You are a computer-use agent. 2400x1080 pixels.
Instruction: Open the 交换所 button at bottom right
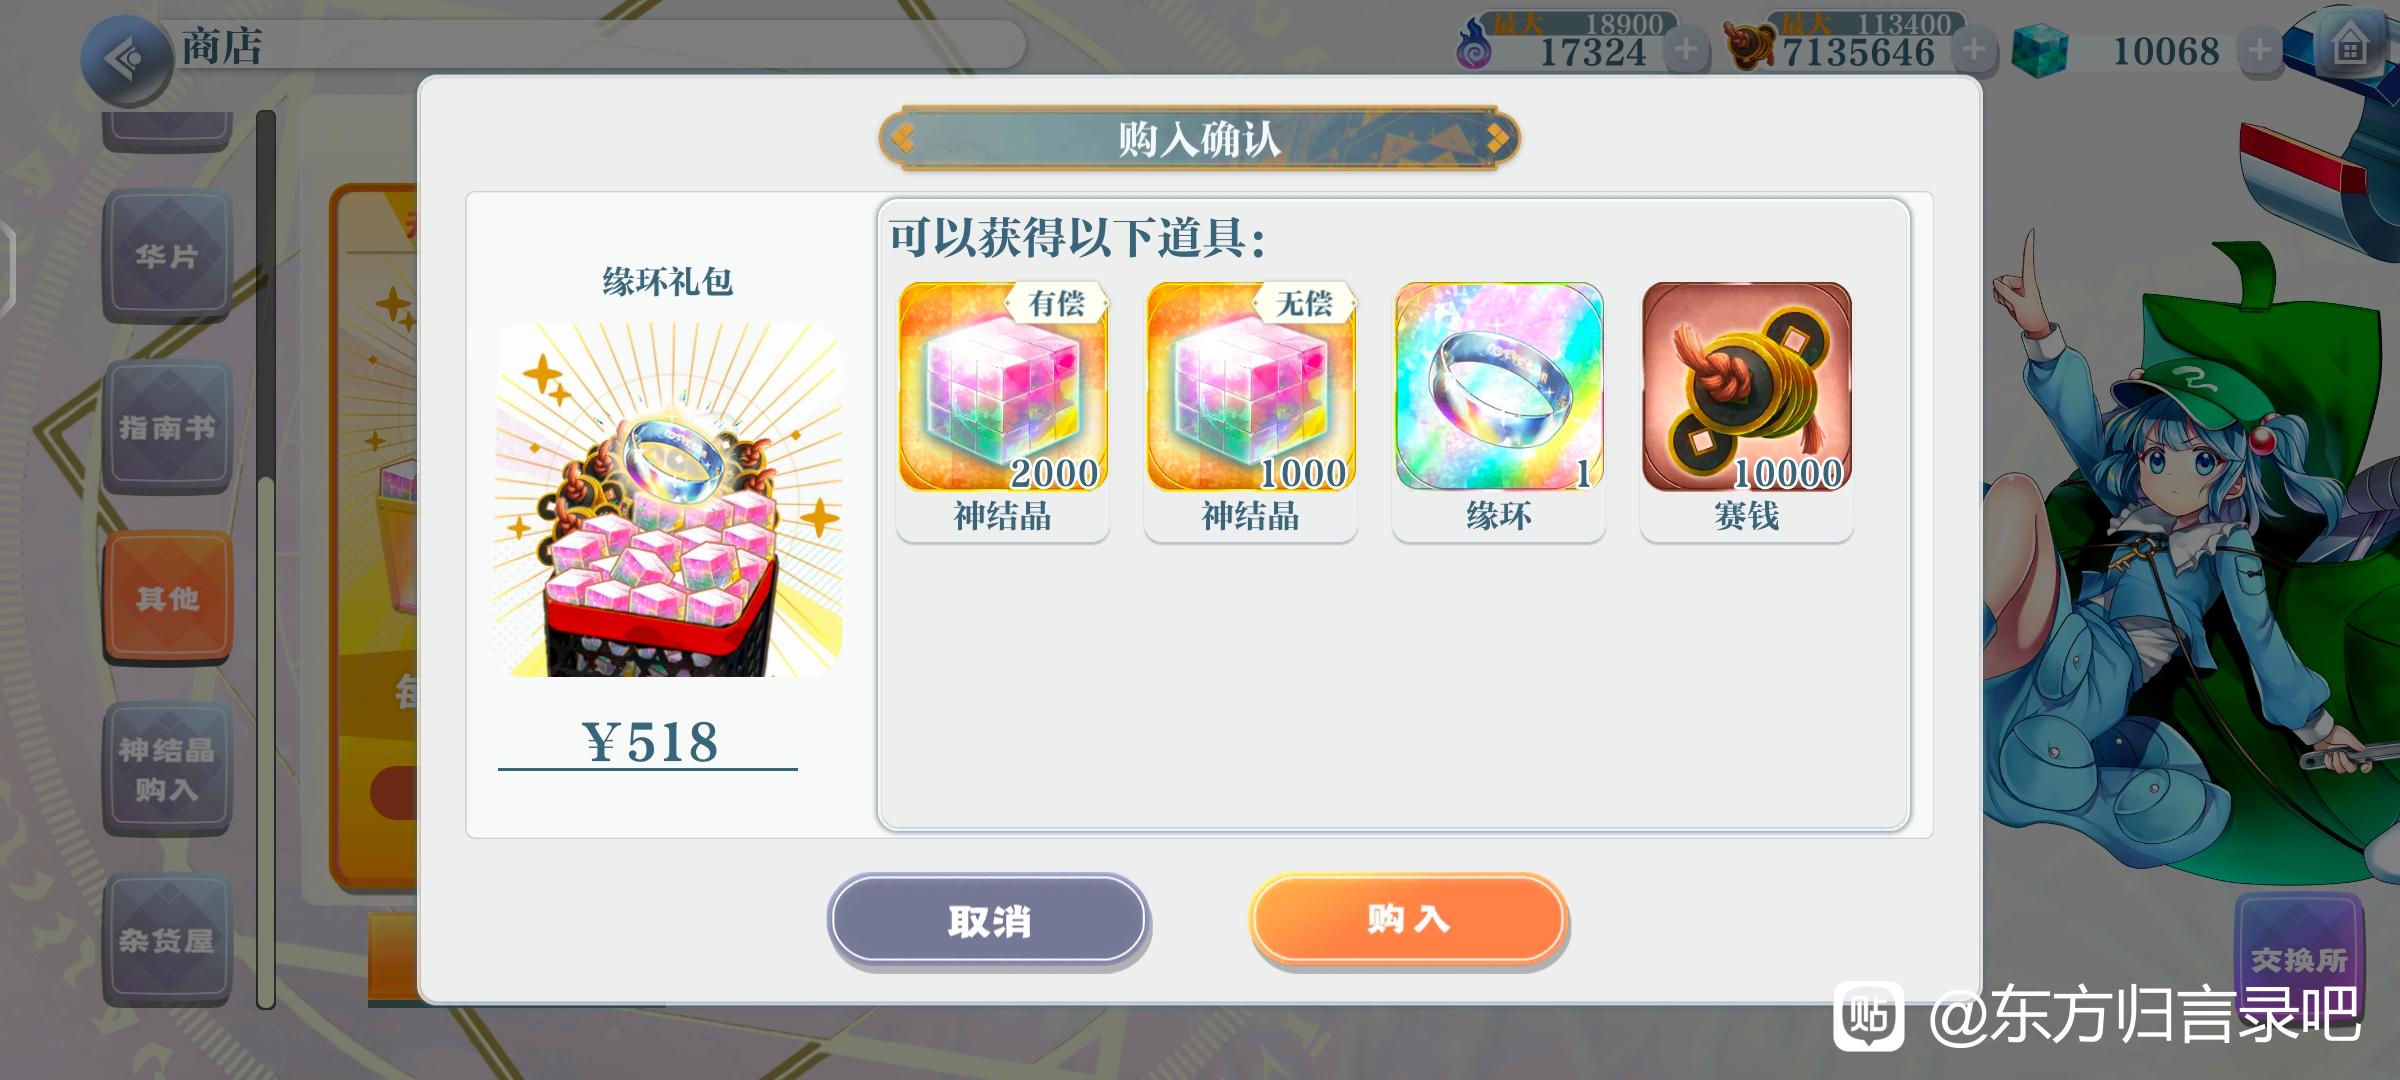click(2299, 959)
